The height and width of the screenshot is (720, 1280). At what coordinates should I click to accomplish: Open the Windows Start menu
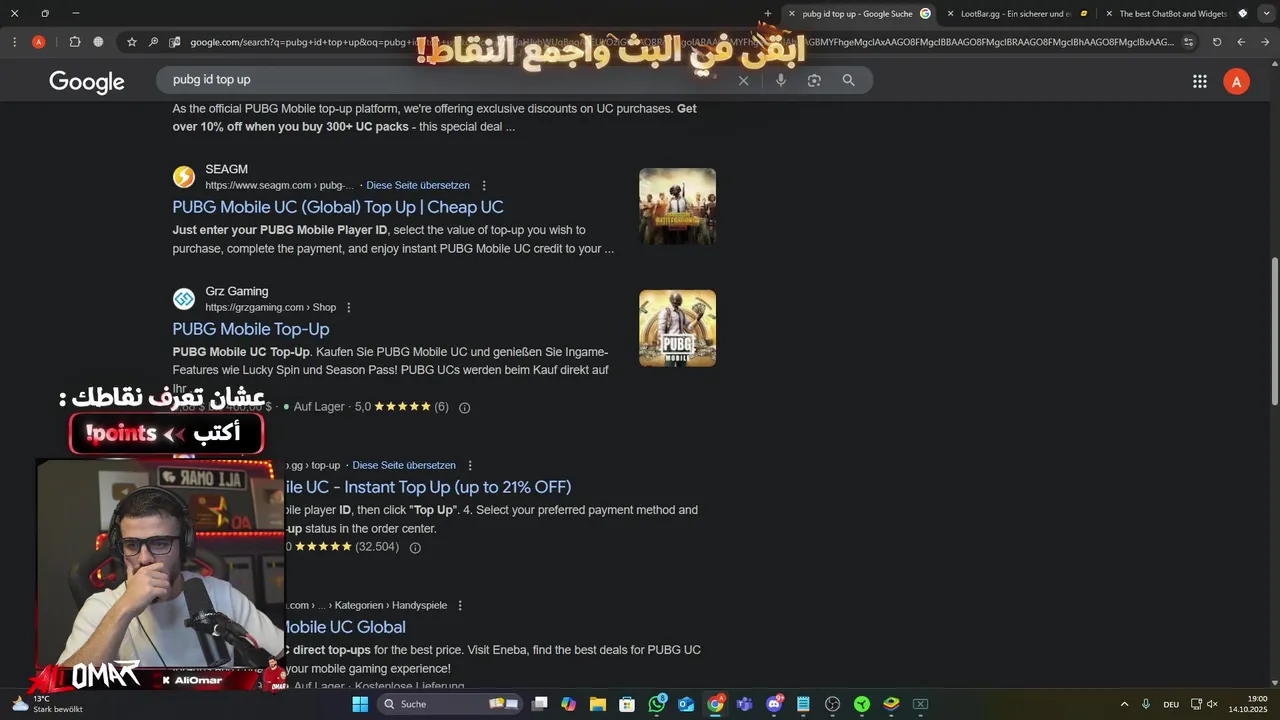pyautogui.click(x=360, y=704)
